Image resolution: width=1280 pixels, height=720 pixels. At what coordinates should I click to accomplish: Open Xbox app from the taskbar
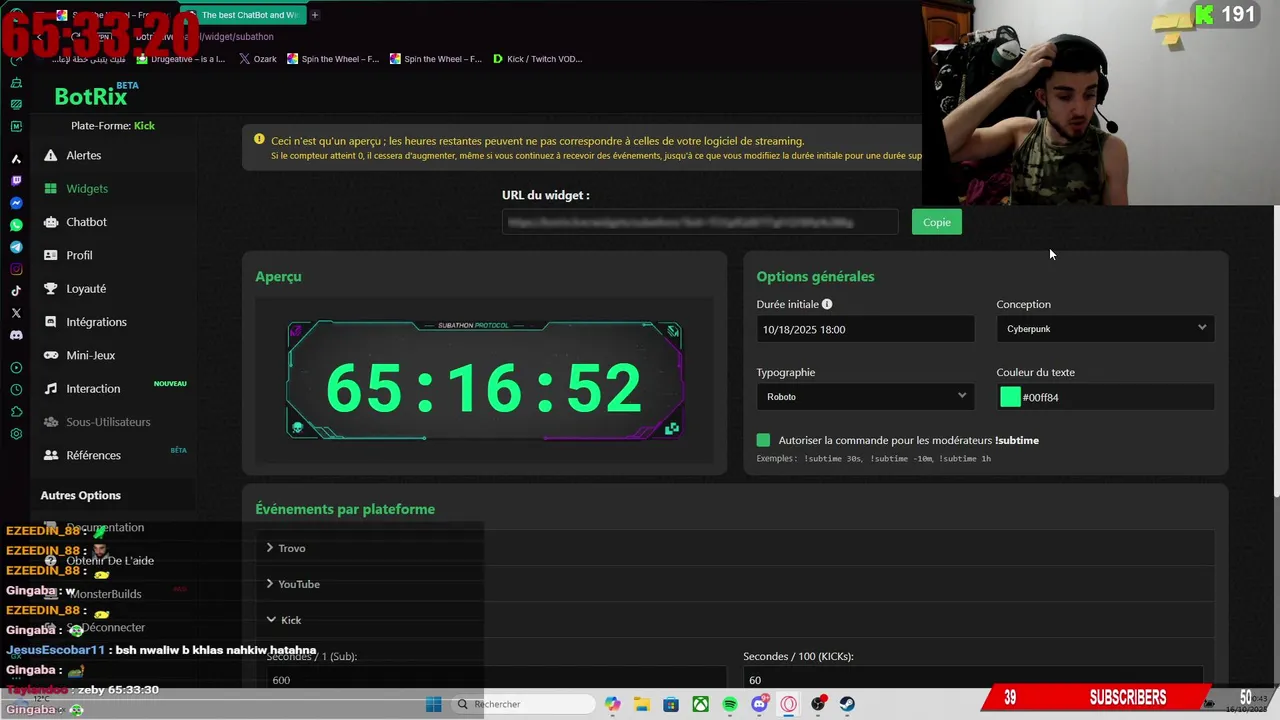(x=701, y=704)
